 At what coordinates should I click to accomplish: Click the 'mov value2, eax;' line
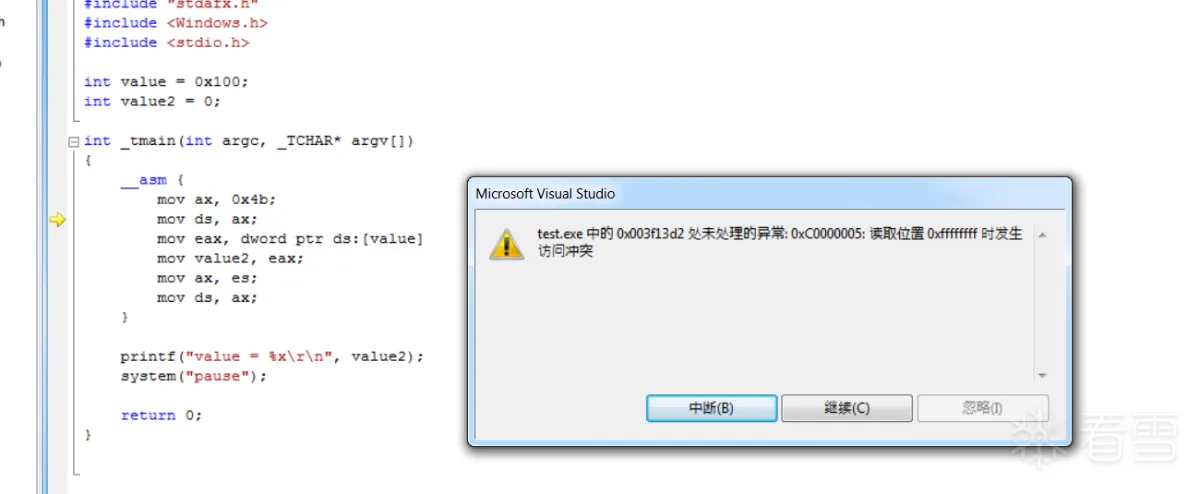click(x=230, y=258)
